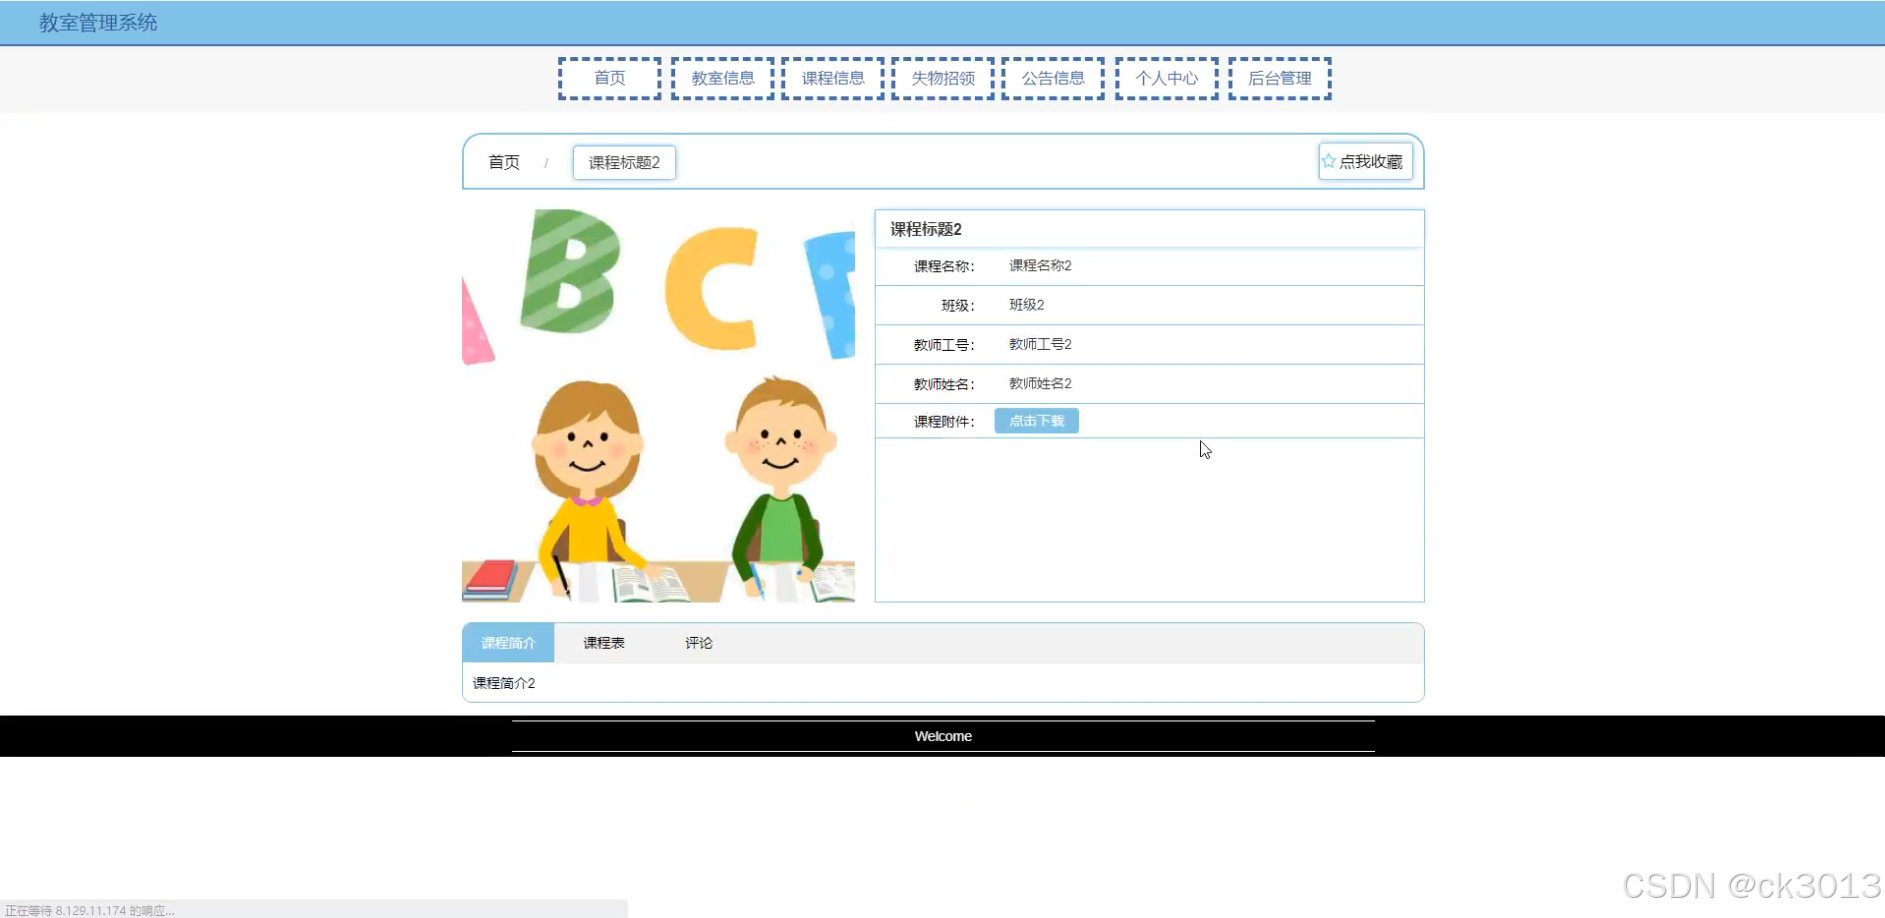The image size is (1885, 918).
Task: Click the star icon on 点我收藏 button
Action: [1329, 160]
